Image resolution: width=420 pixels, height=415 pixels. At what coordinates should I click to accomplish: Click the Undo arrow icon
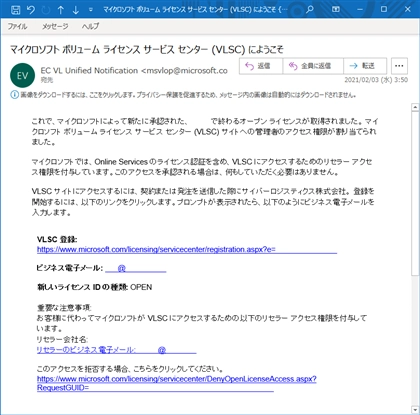(31, 10)
